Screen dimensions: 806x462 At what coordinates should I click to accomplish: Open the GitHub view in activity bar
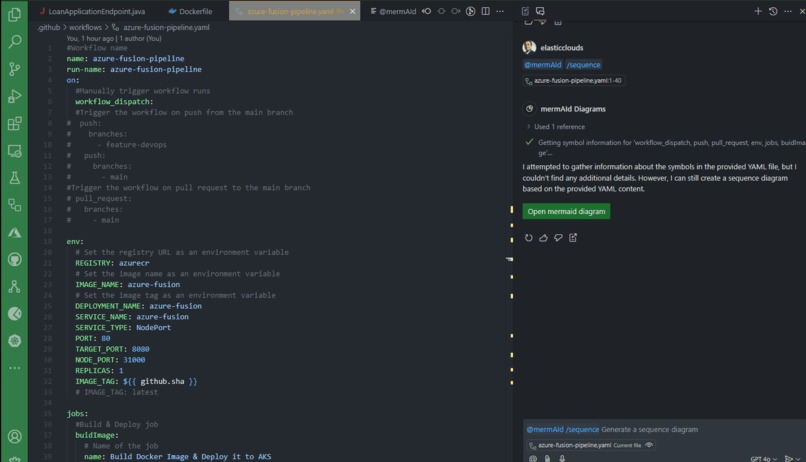[14, 260]
